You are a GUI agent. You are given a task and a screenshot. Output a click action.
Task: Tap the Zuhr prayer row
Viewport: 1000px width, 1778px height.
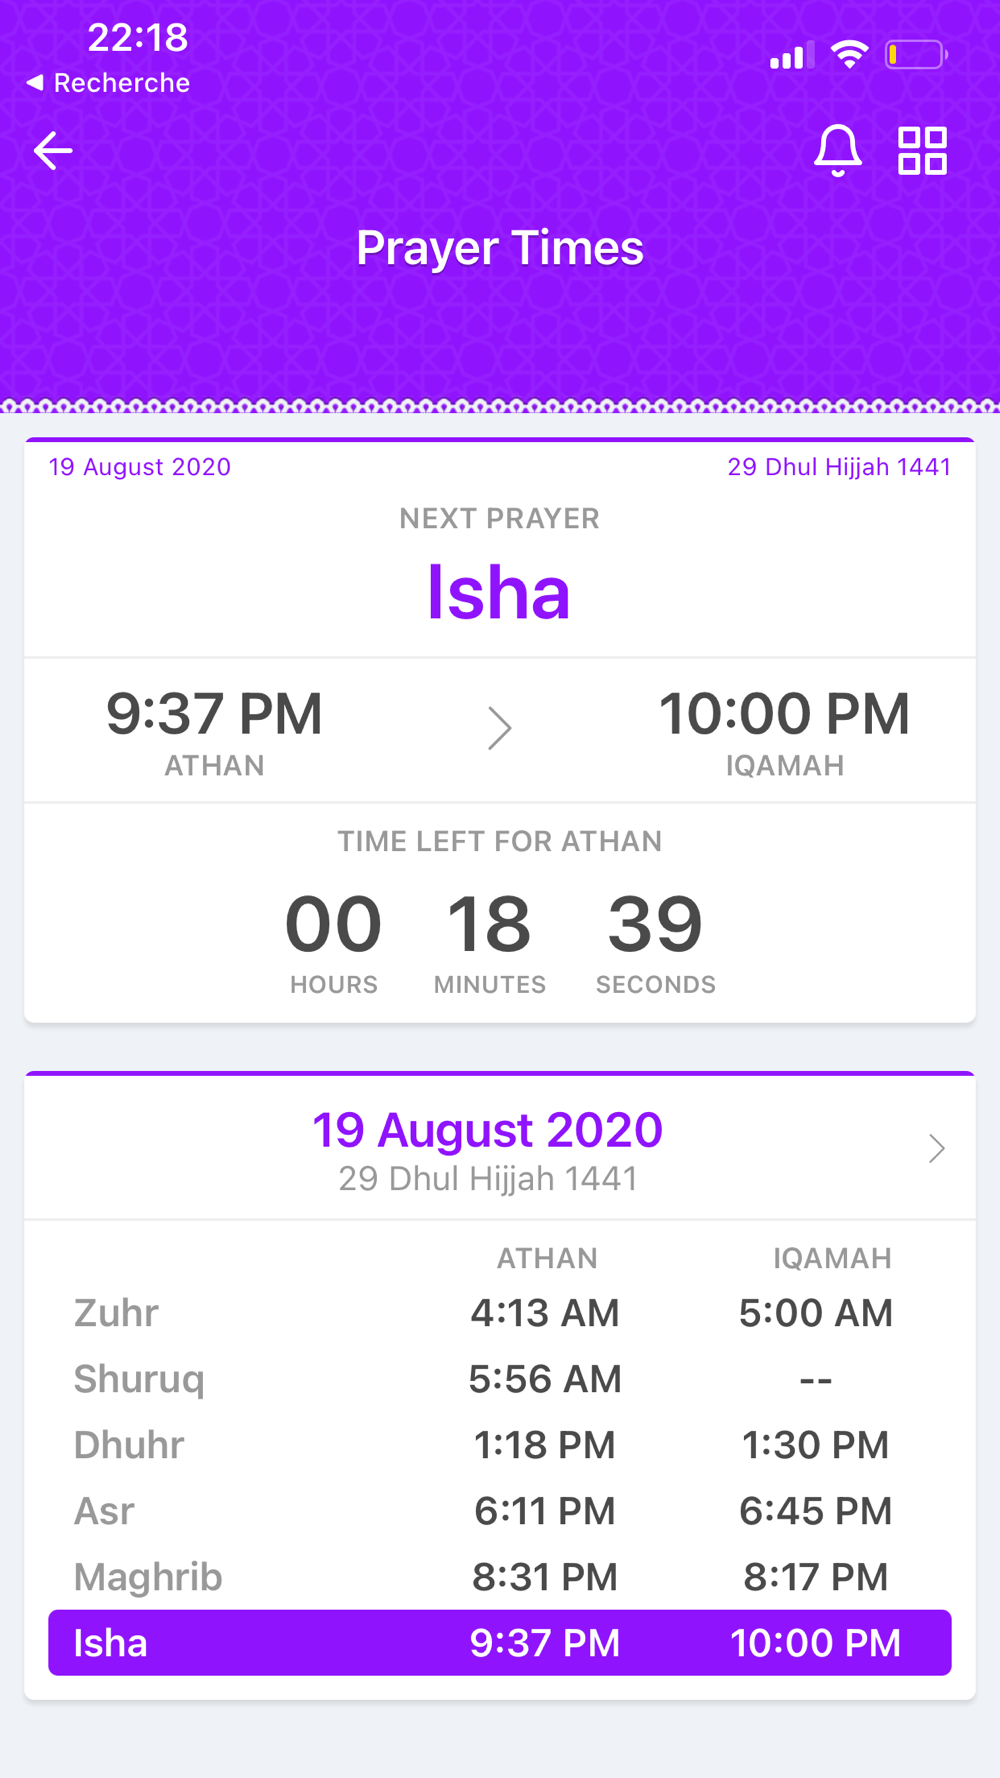[x=500, y=1313]
